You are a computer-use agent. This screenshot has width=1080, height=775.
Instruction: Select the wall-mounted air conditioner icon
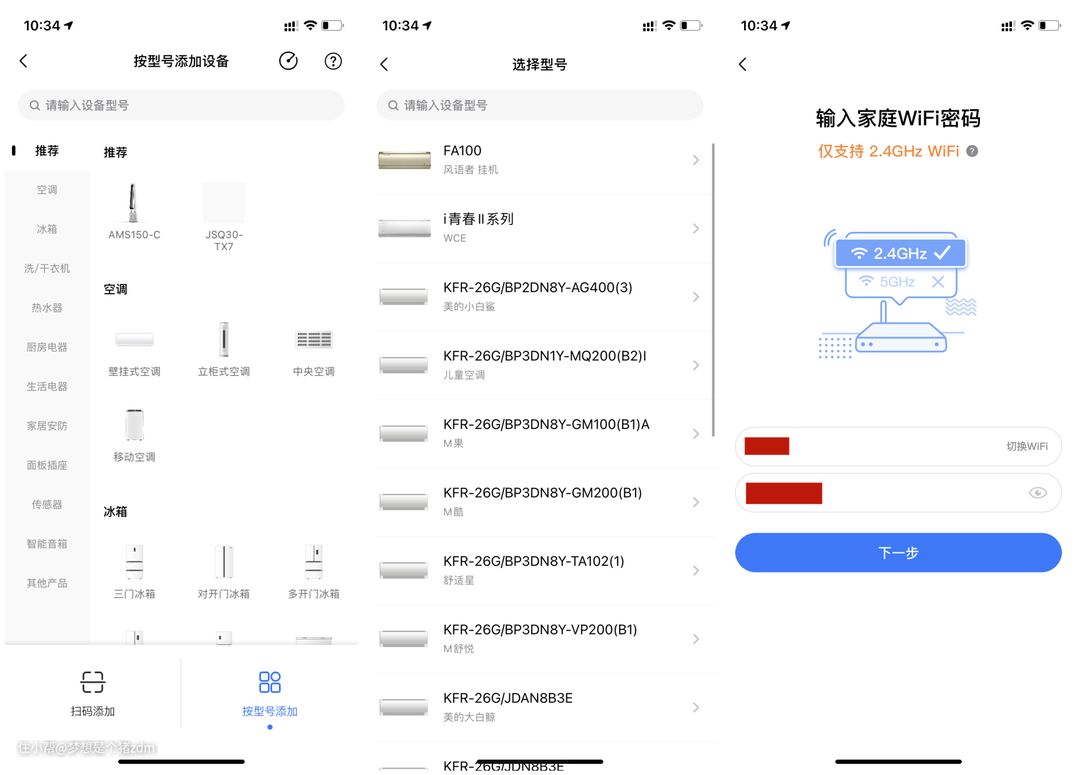pyautogui.click(x=134, y=341)
